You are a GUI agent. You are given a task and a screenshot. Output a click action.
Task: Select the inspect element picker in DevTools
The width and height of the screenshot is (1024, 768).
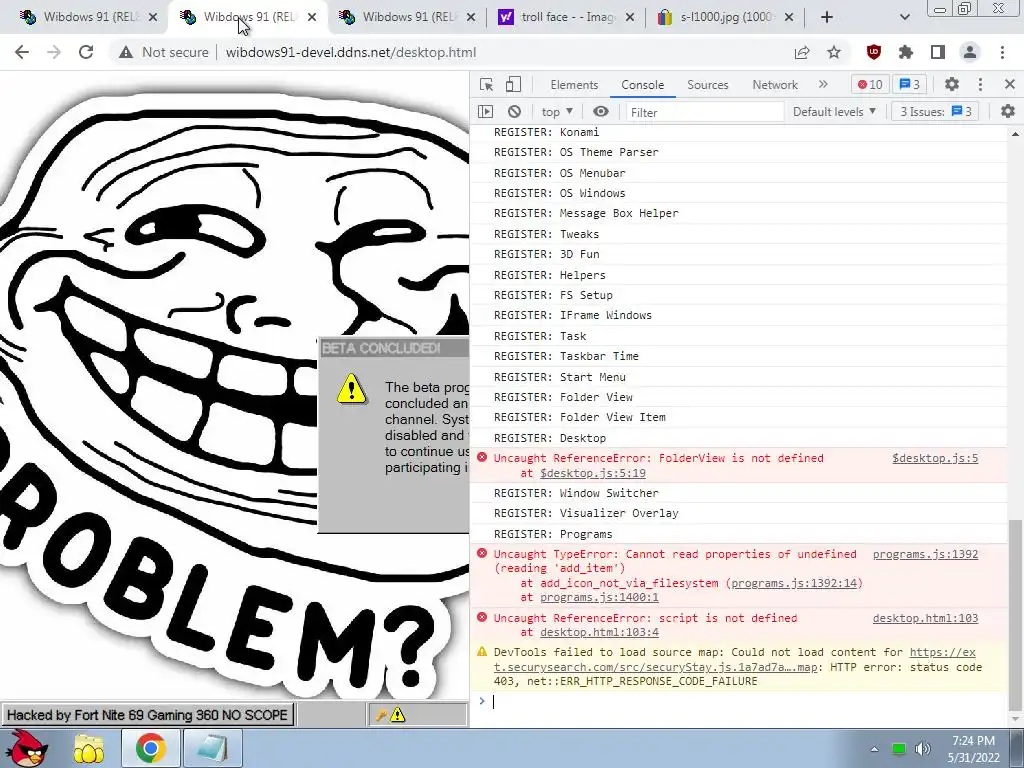coord(486,84)
